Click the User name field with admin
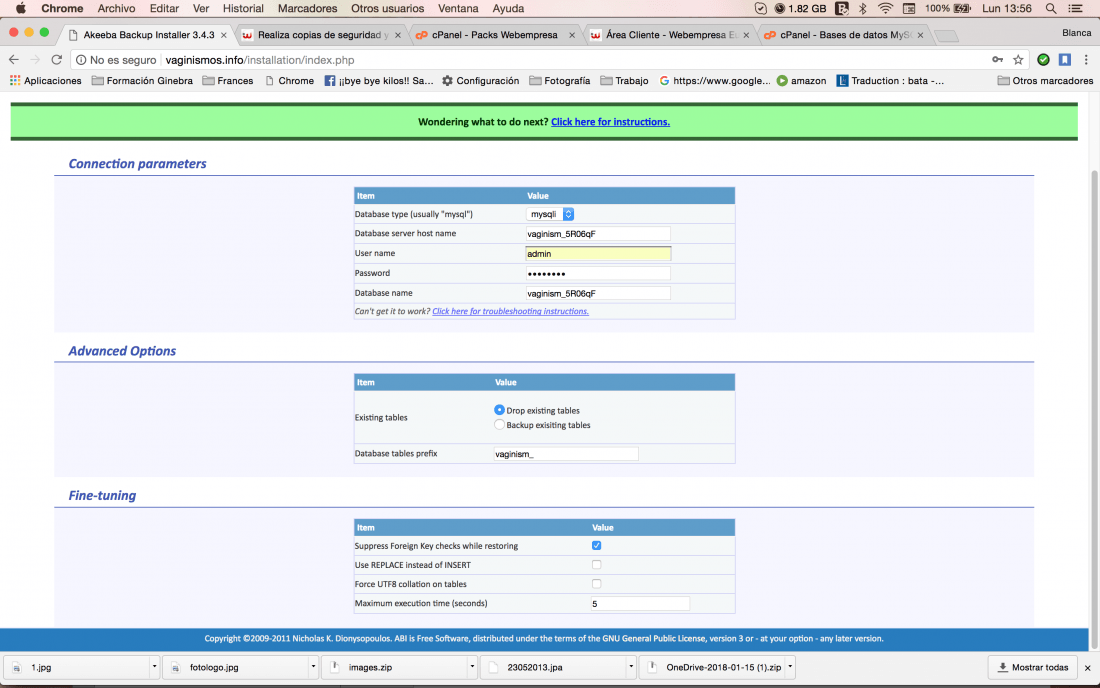The image size is (1100, 688). coord(598,253)
